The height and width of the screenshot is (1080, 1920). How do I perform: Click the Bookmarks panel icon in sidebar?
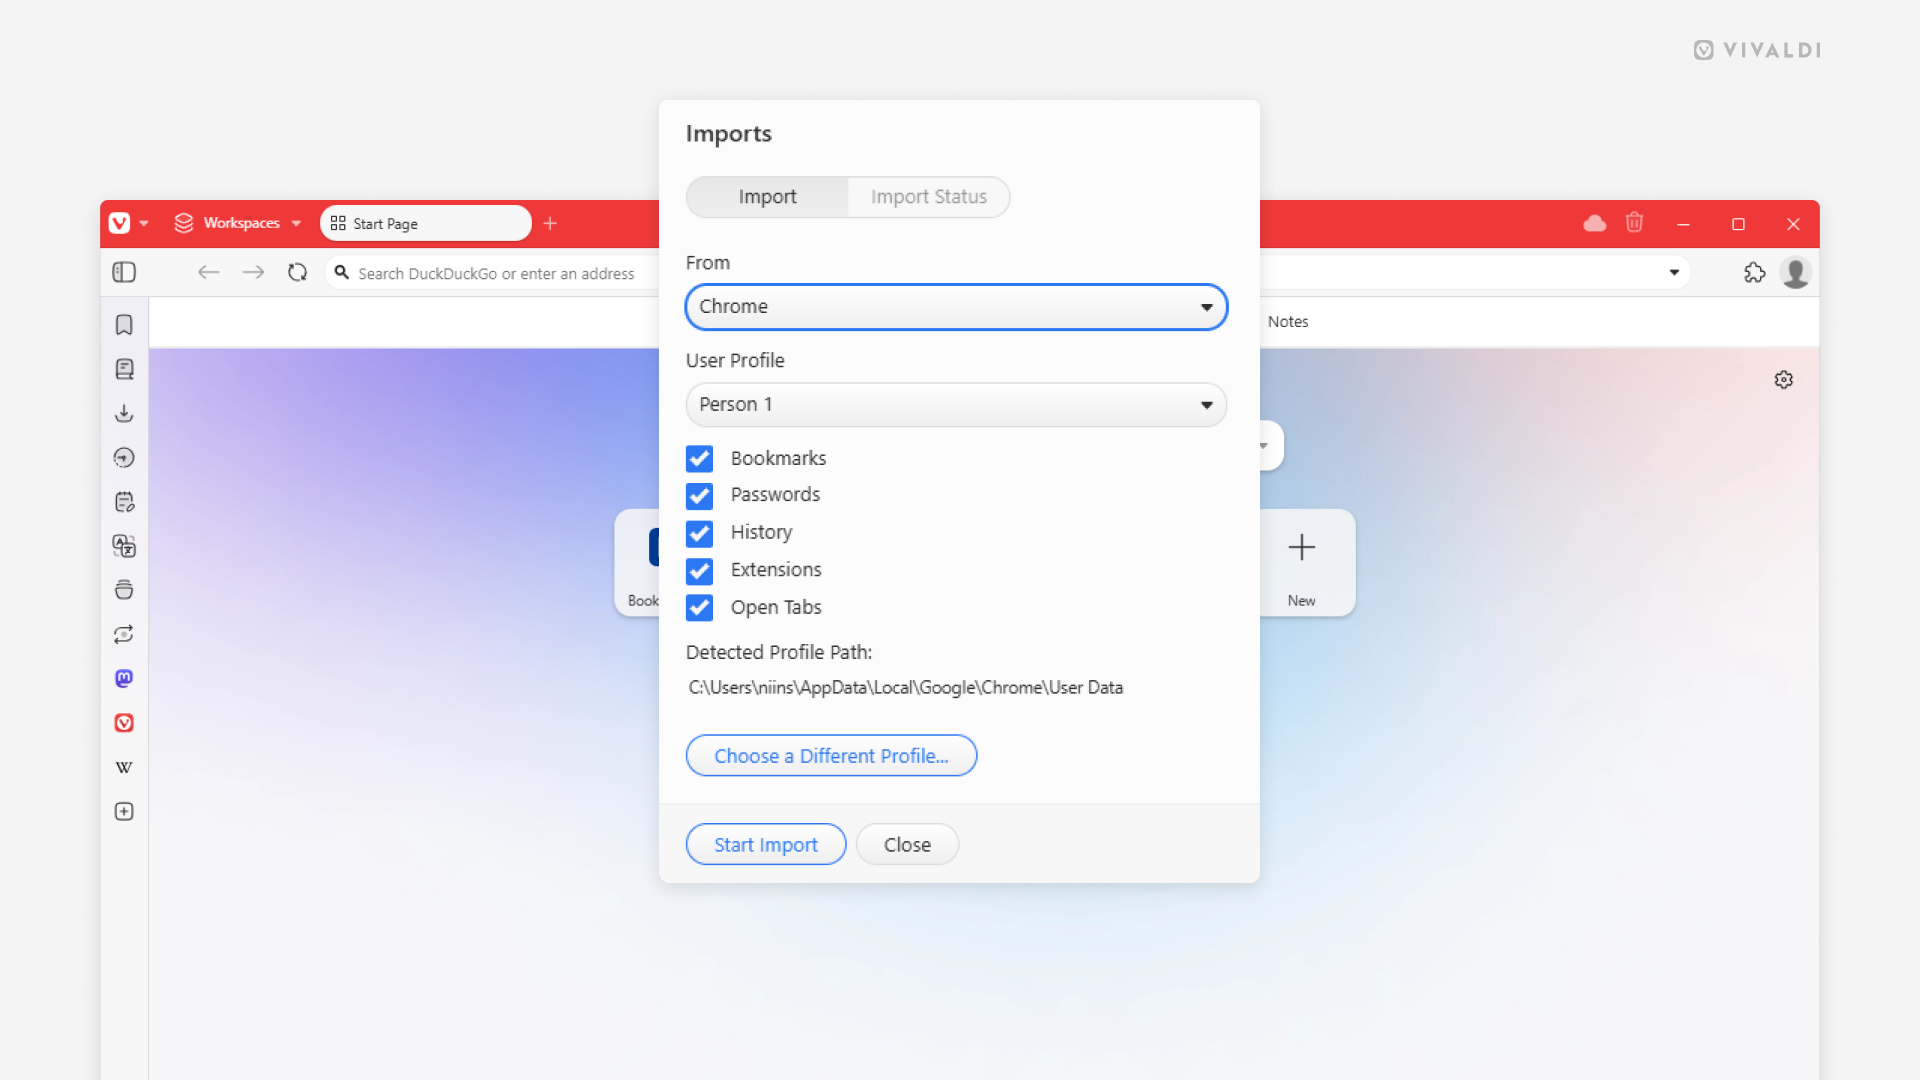click(125, 324)
